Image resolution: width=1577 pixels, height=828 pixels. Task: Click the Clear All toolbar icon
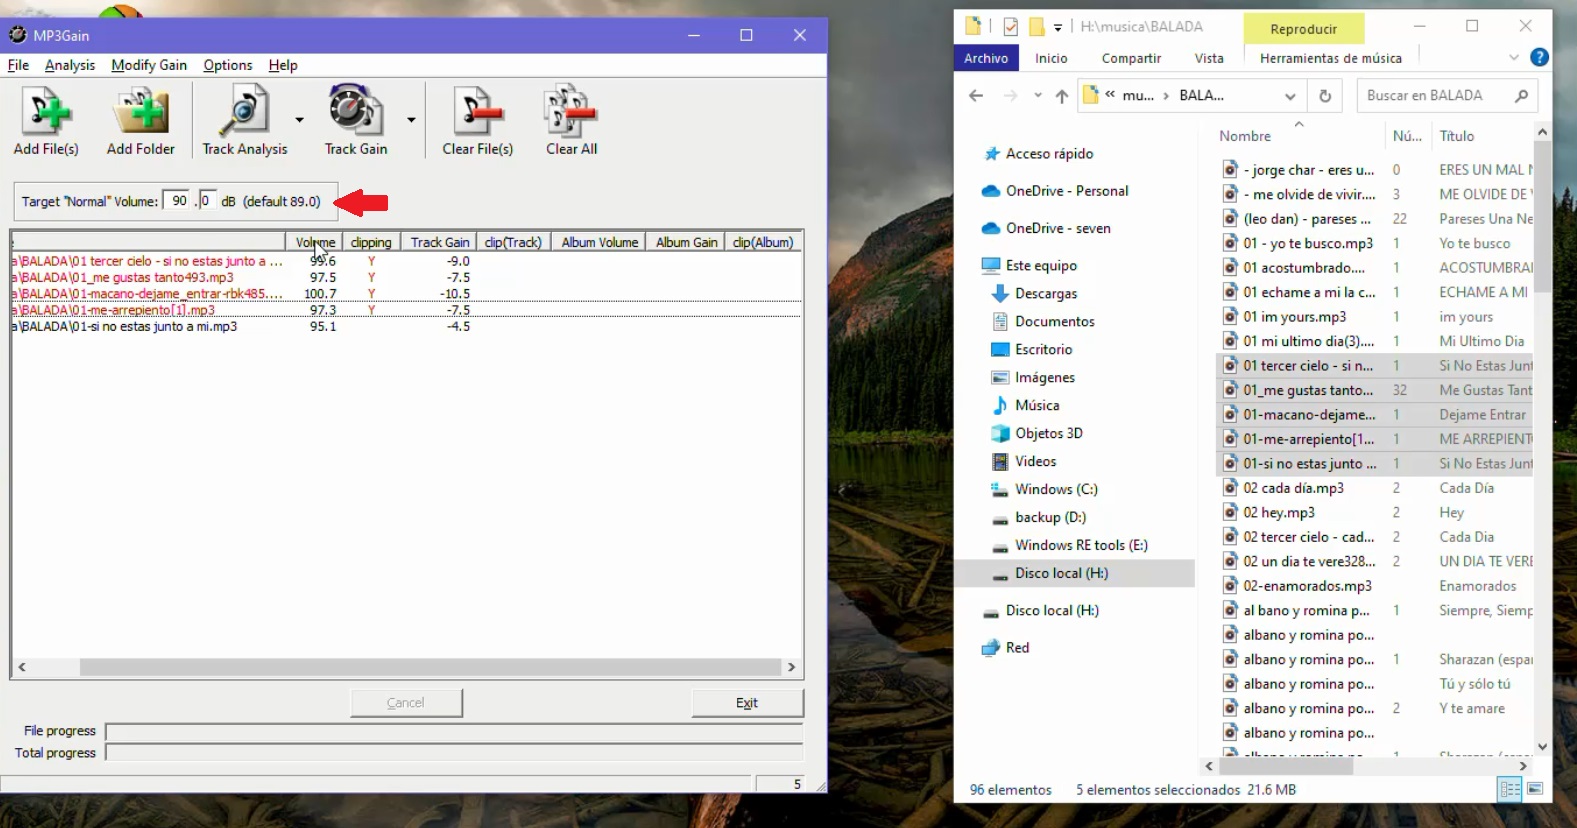572,120
